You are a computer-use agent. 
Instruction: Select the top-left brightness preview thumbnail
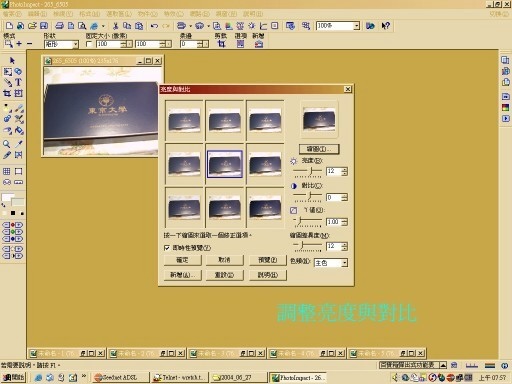(x=184, y=121)
